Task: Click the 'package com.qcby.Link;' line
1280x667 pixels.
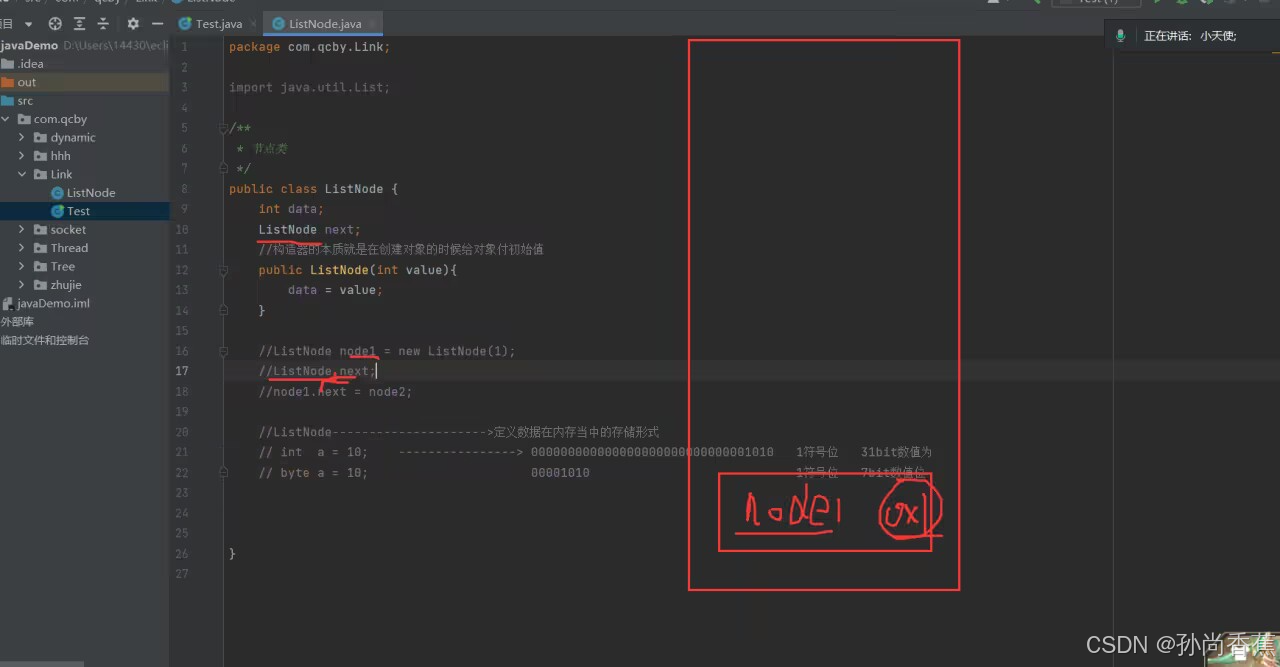Action: coord(309,47)
